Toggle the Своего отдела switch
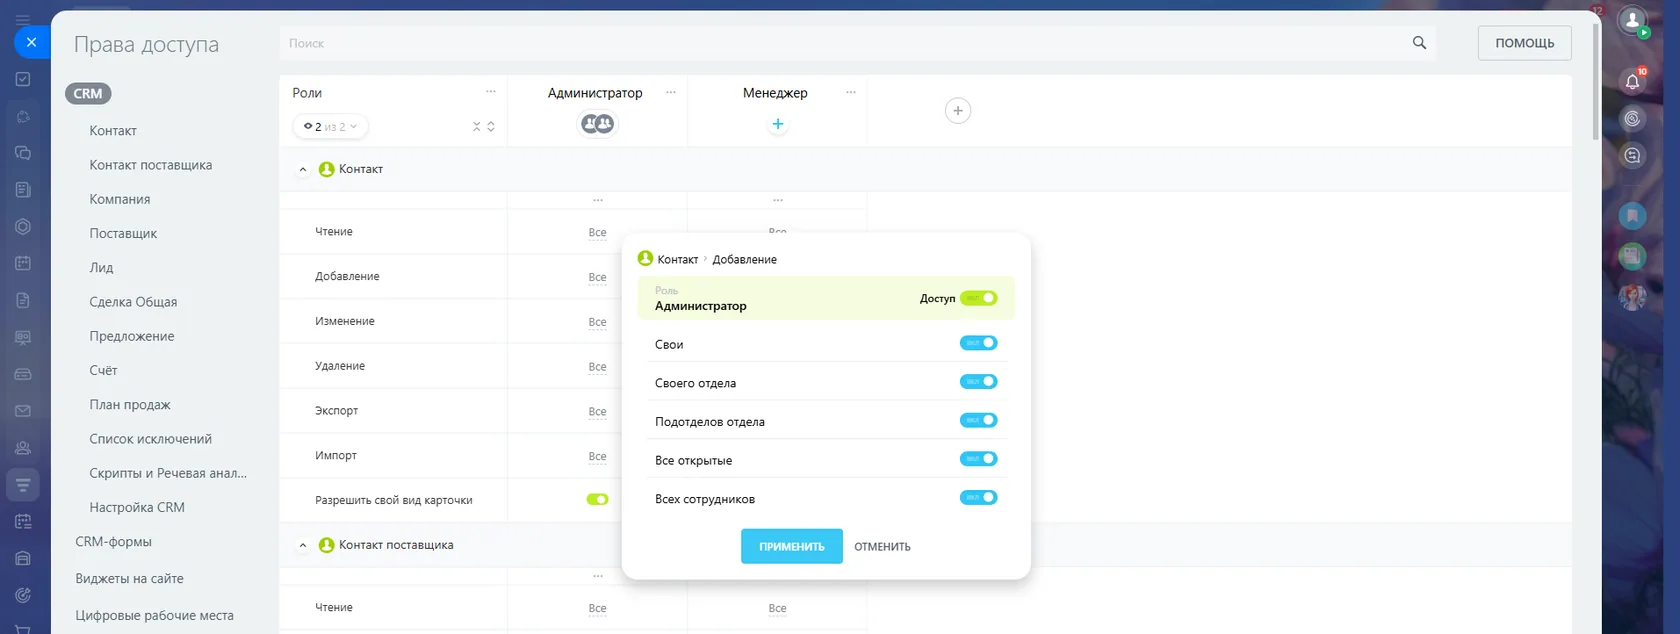This screenshot has height=634, width=1680. (x=979, y=382)
